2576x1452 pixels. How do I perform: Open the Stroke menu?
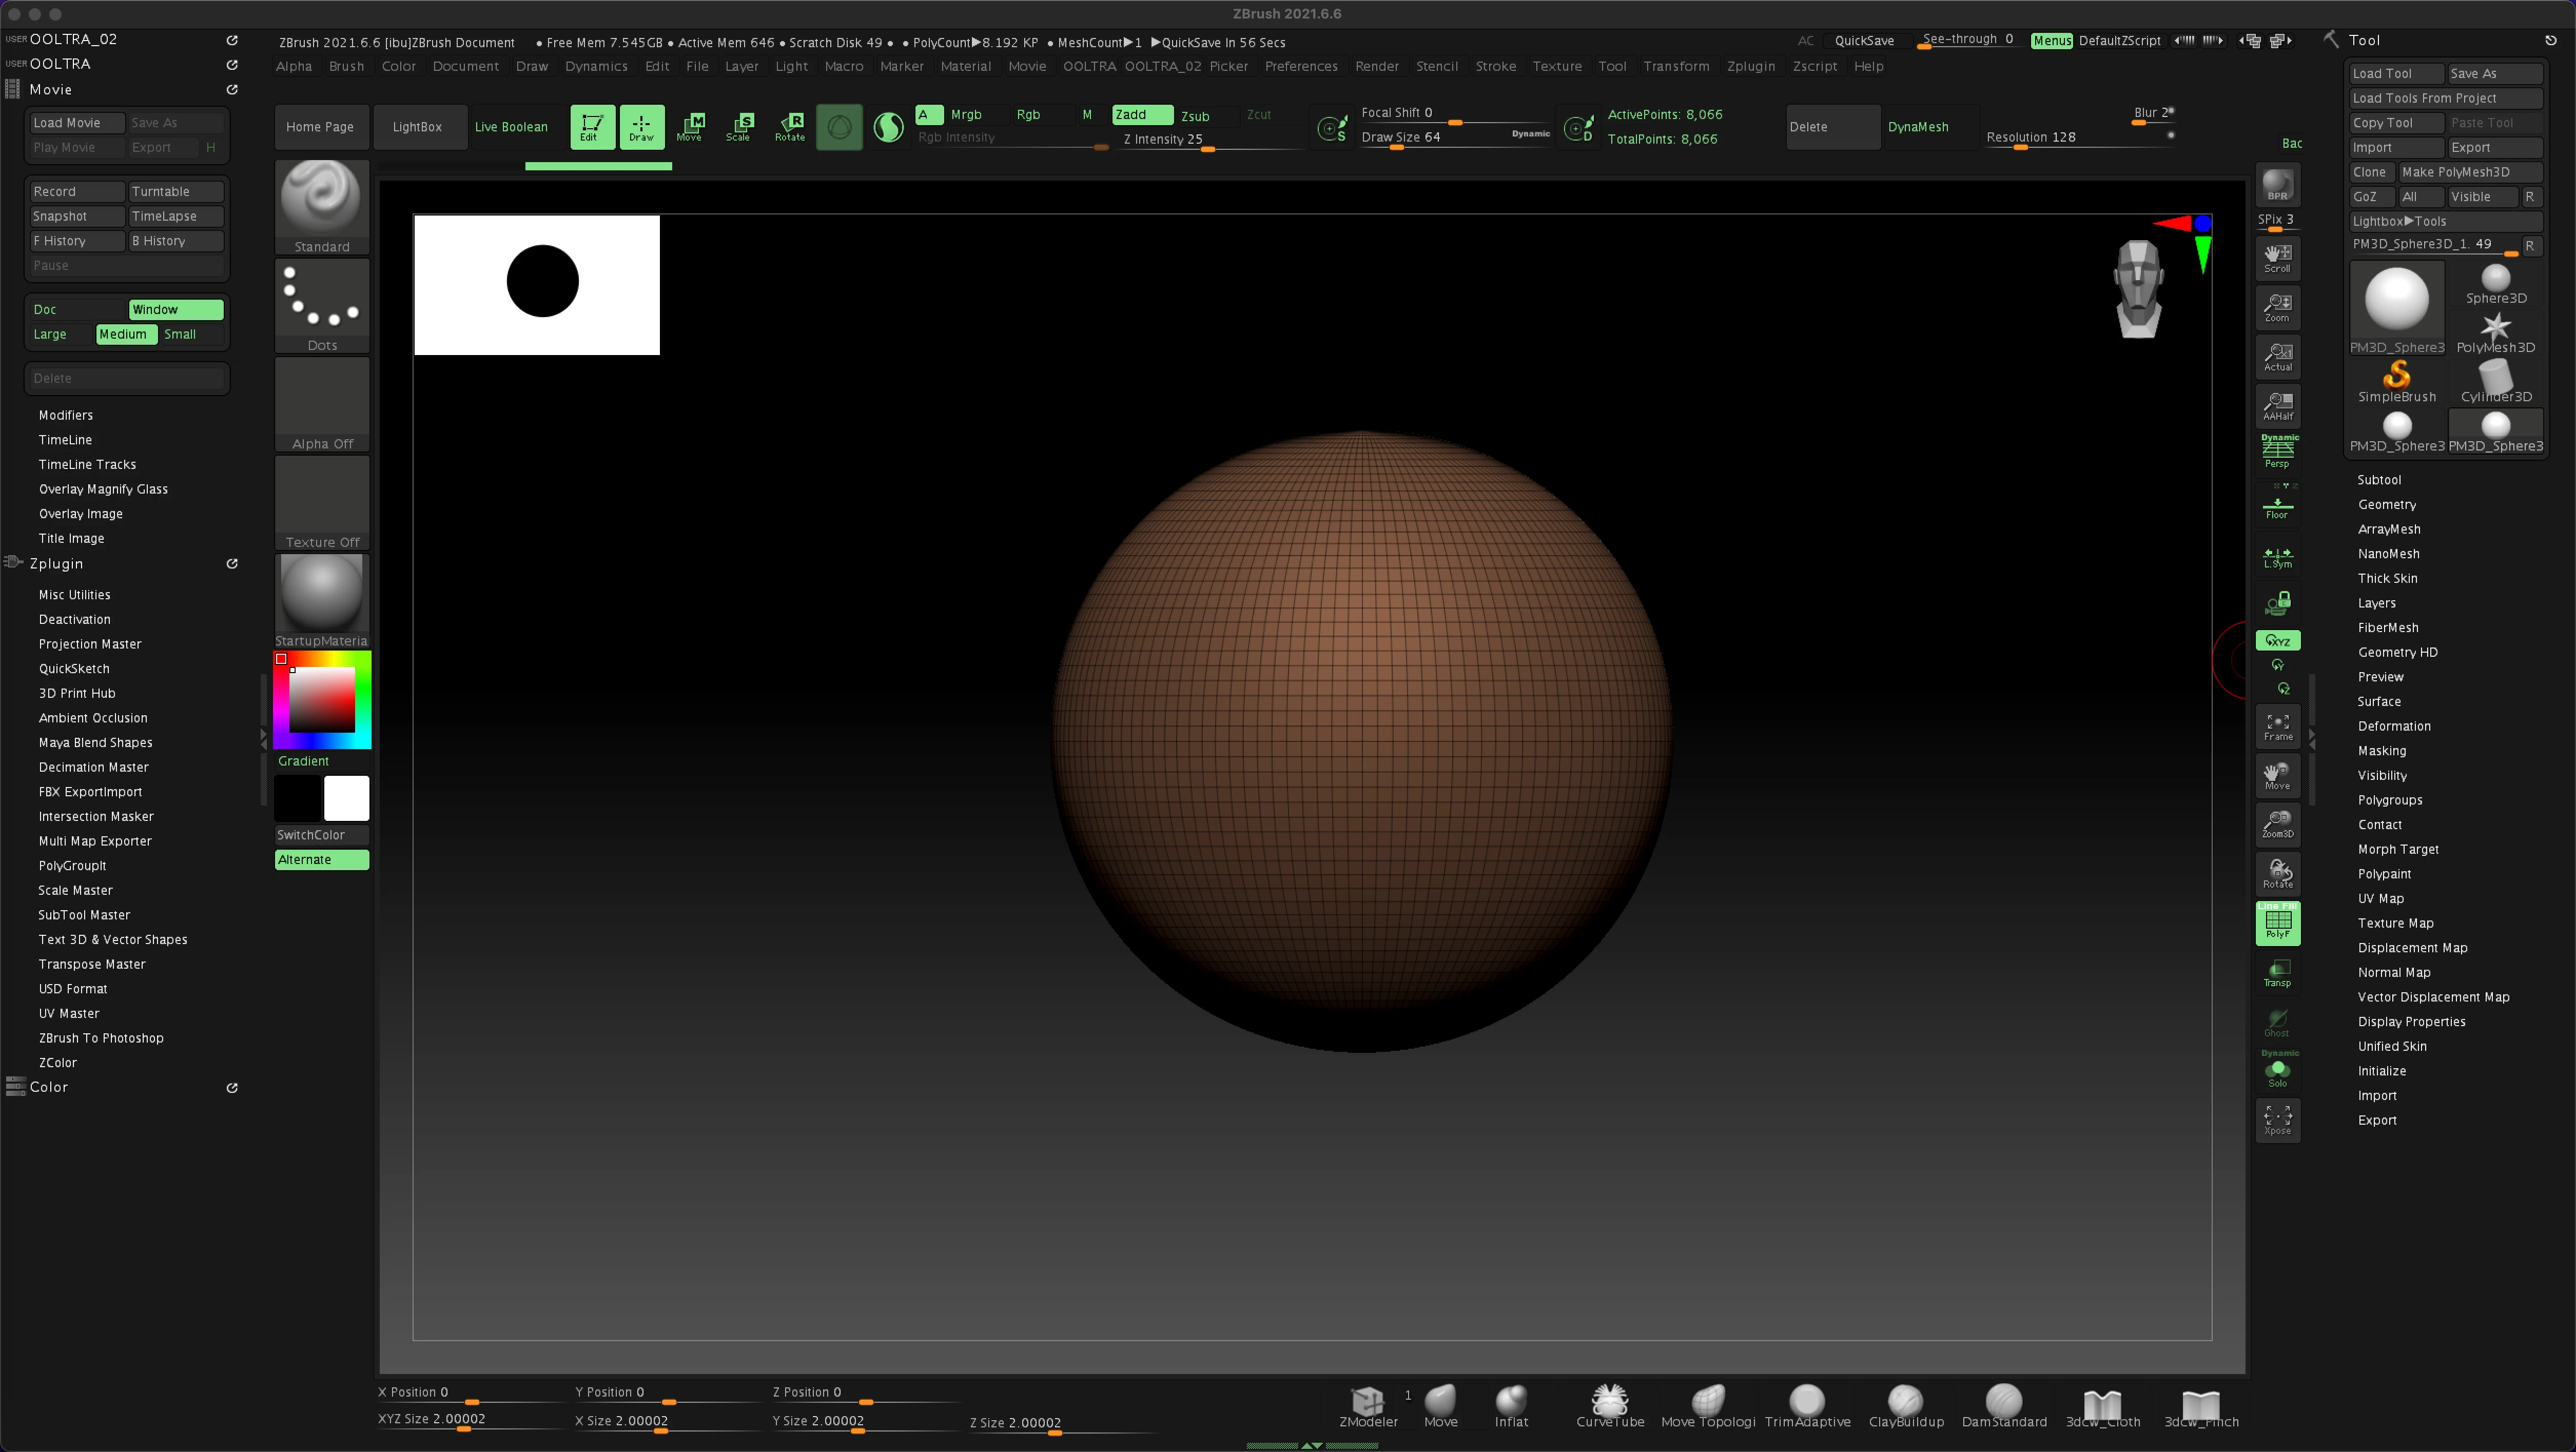tap(1495, 66)
